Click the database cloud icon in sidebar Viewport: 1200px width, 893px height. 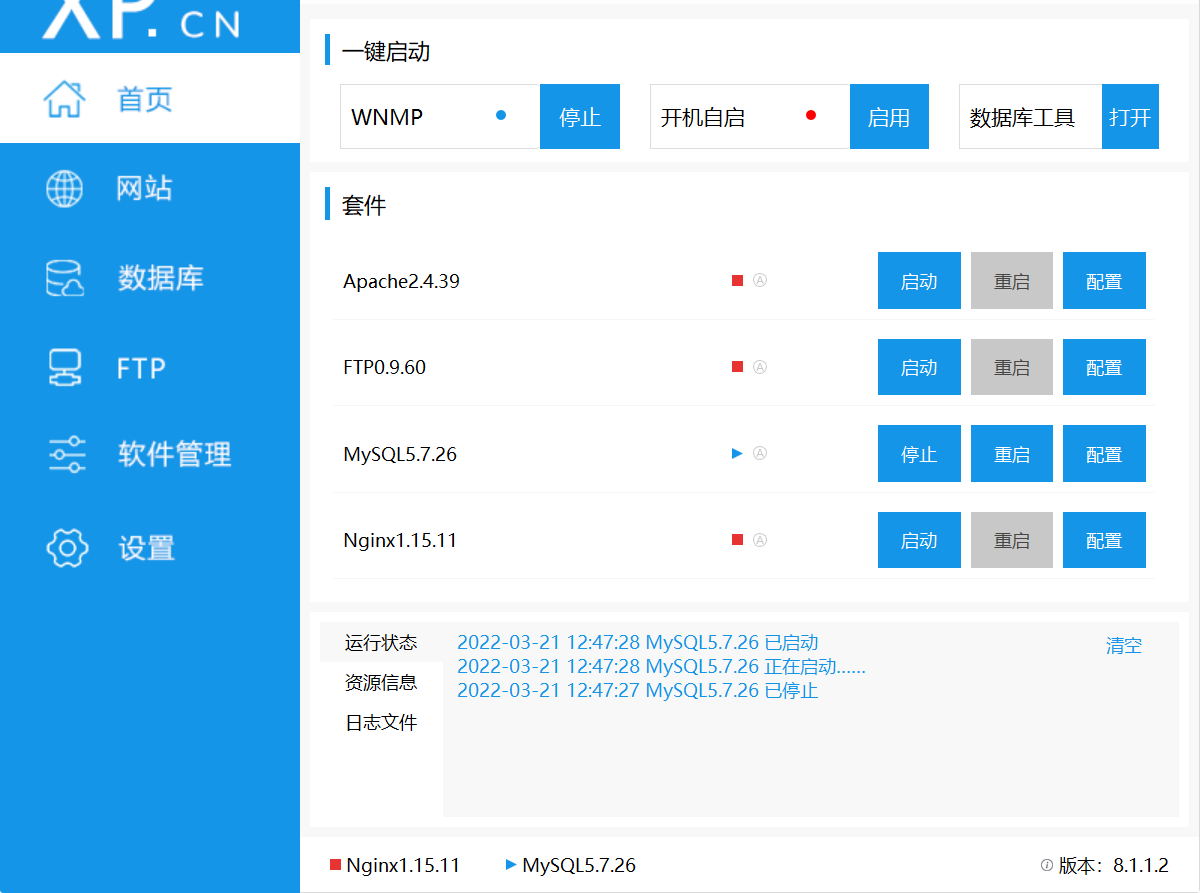pyautogui.click(x=66, y=278)
